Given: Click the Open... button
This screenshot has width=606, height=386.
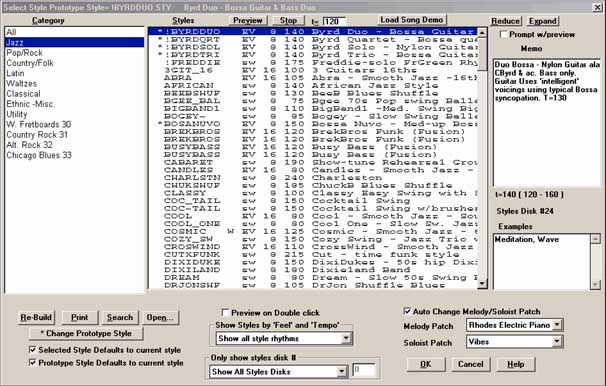Looking at the screenshot, I should pos(160,318).
